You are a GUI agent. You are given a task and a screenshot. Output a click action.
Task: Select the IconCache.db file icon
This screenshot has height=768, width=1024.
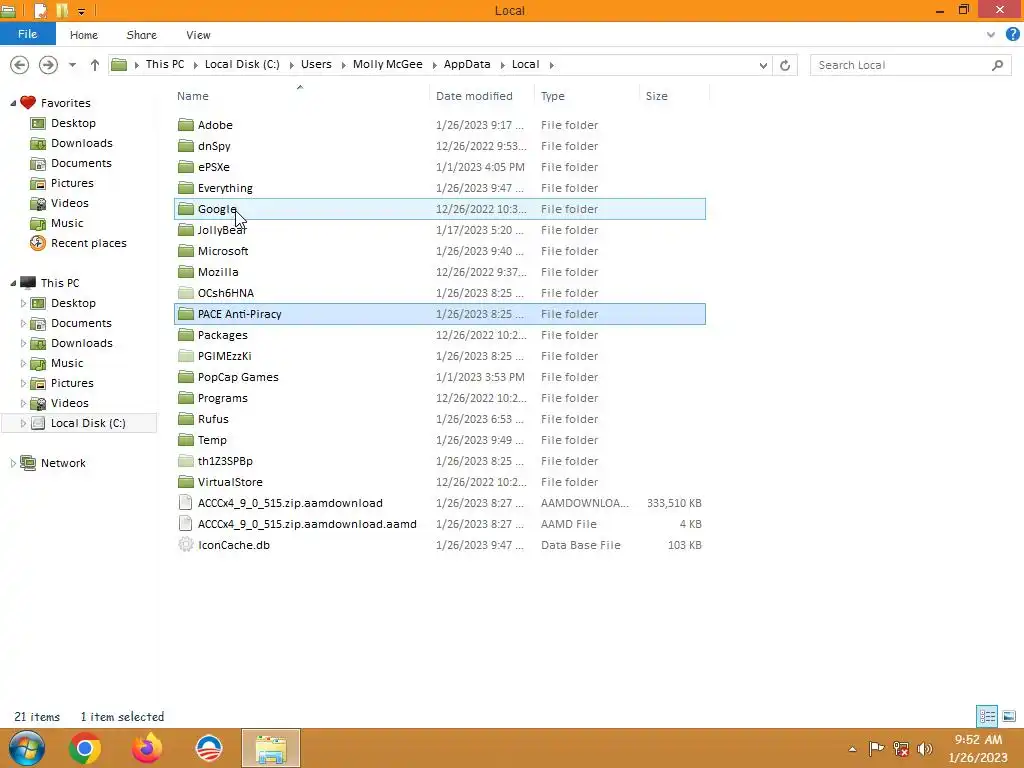pyautogui.click(x=186, y=545)
